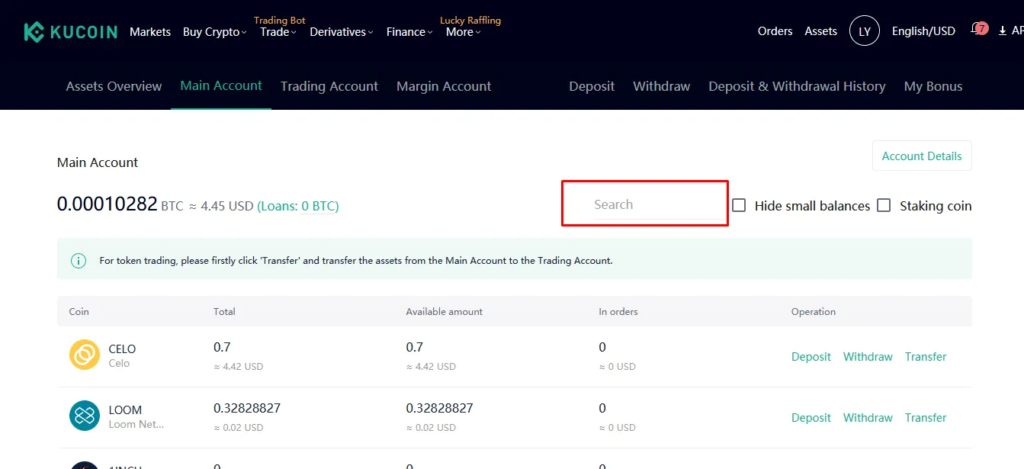Click the CELO coin name text
Screen dimensions: 1024x469
[x=122, y=349]
